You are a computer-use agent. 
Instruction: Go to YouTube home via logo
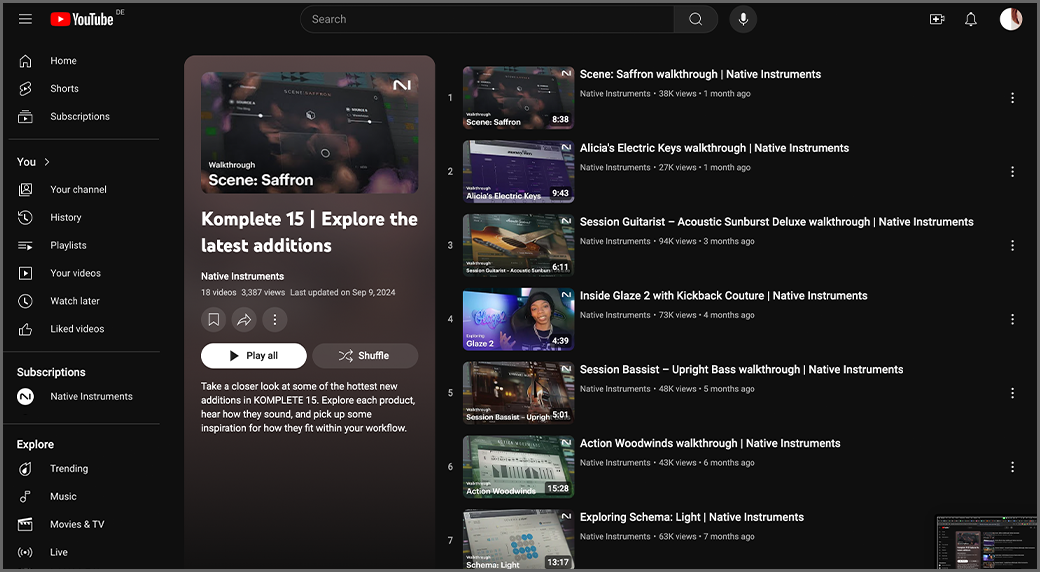82,19
